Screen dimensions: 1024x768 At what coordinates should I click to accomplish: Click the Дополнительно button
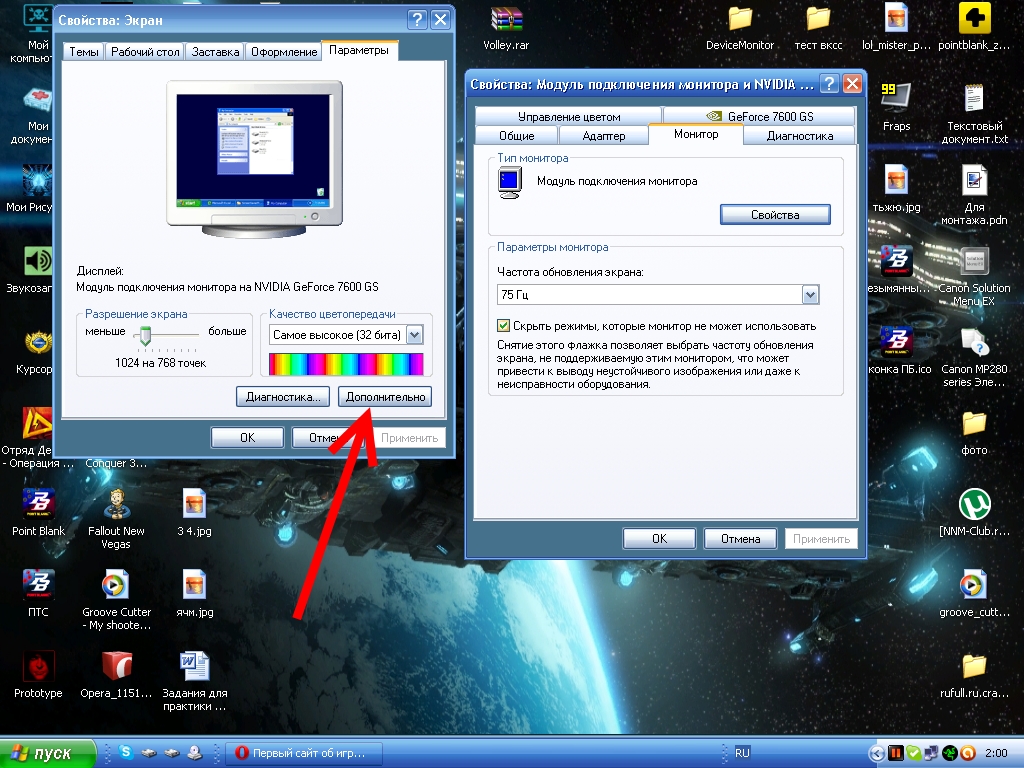[385, 397]
